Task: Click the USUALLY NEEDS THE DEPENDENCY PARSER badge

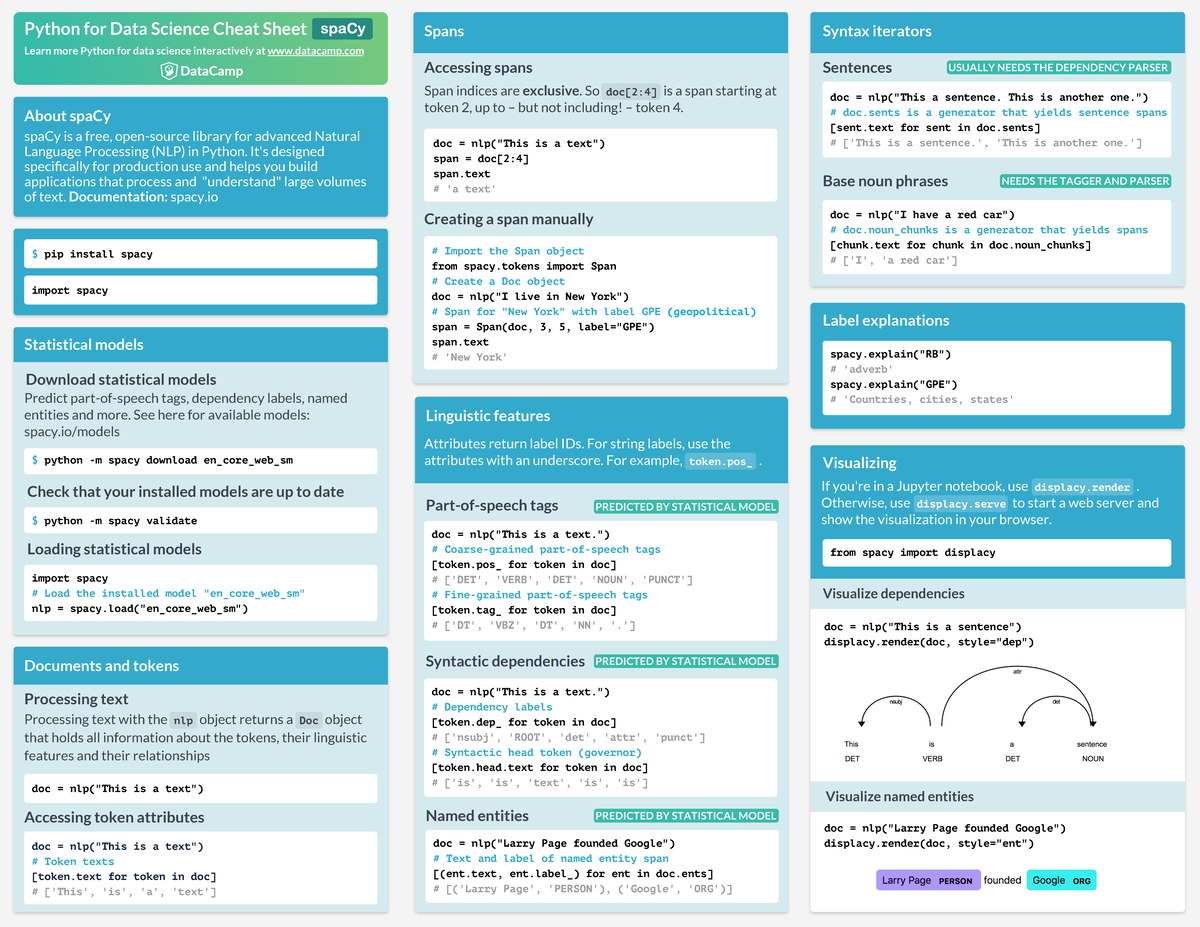Action: (1058, 67)
